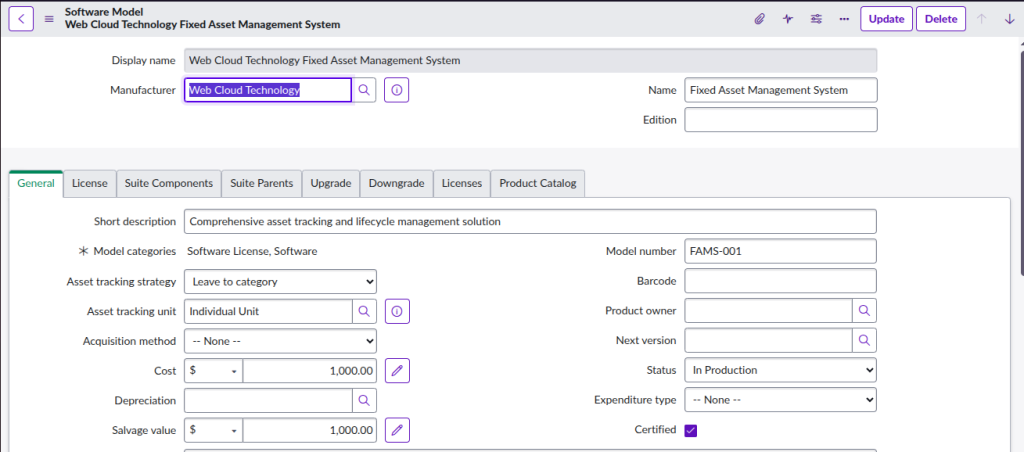Image resolution: width=1024 pixels, height=452 pixels.
Task: Click the back arrow button
Action: [21, 19]
